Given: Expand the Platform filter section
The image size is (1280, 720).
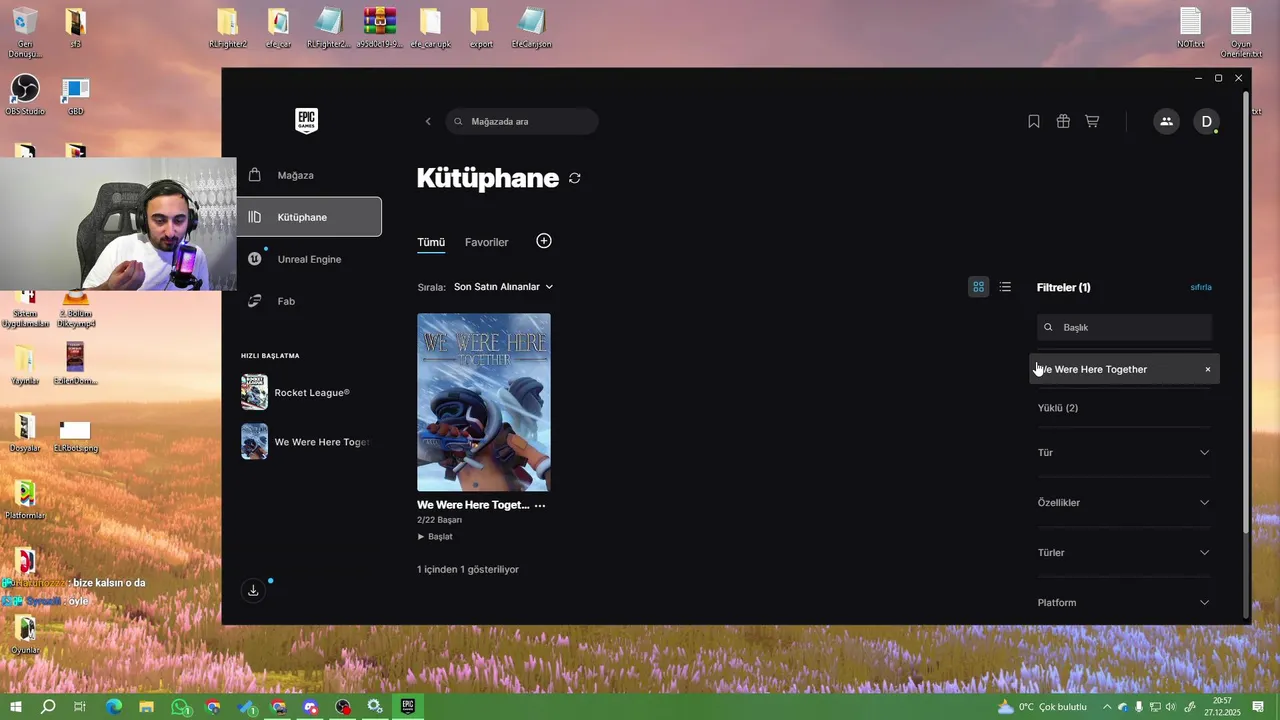Looking at the screenshot, I should (x=1124, y=603).
